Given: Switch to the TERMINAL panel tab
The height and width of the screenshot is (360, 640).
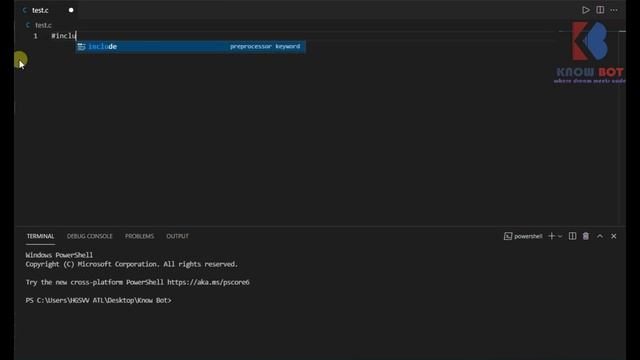Looking at the screenshot, I should [40, 236].
